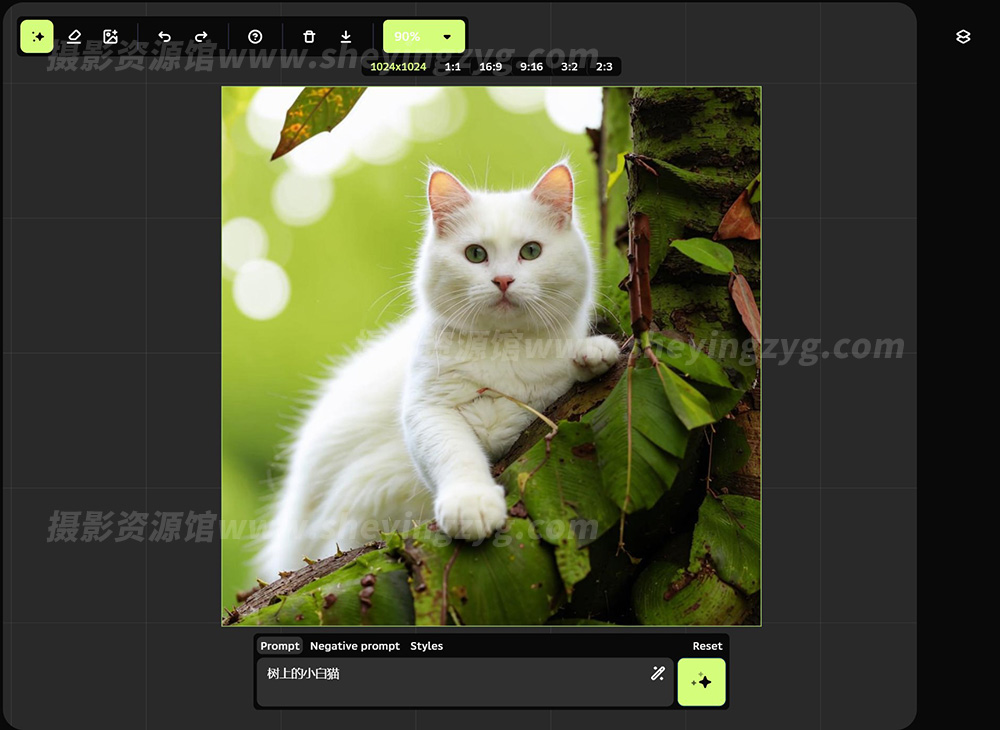1000x730 pixels.
Task: Click the add image icon
Action: click(x=111, y=37)
